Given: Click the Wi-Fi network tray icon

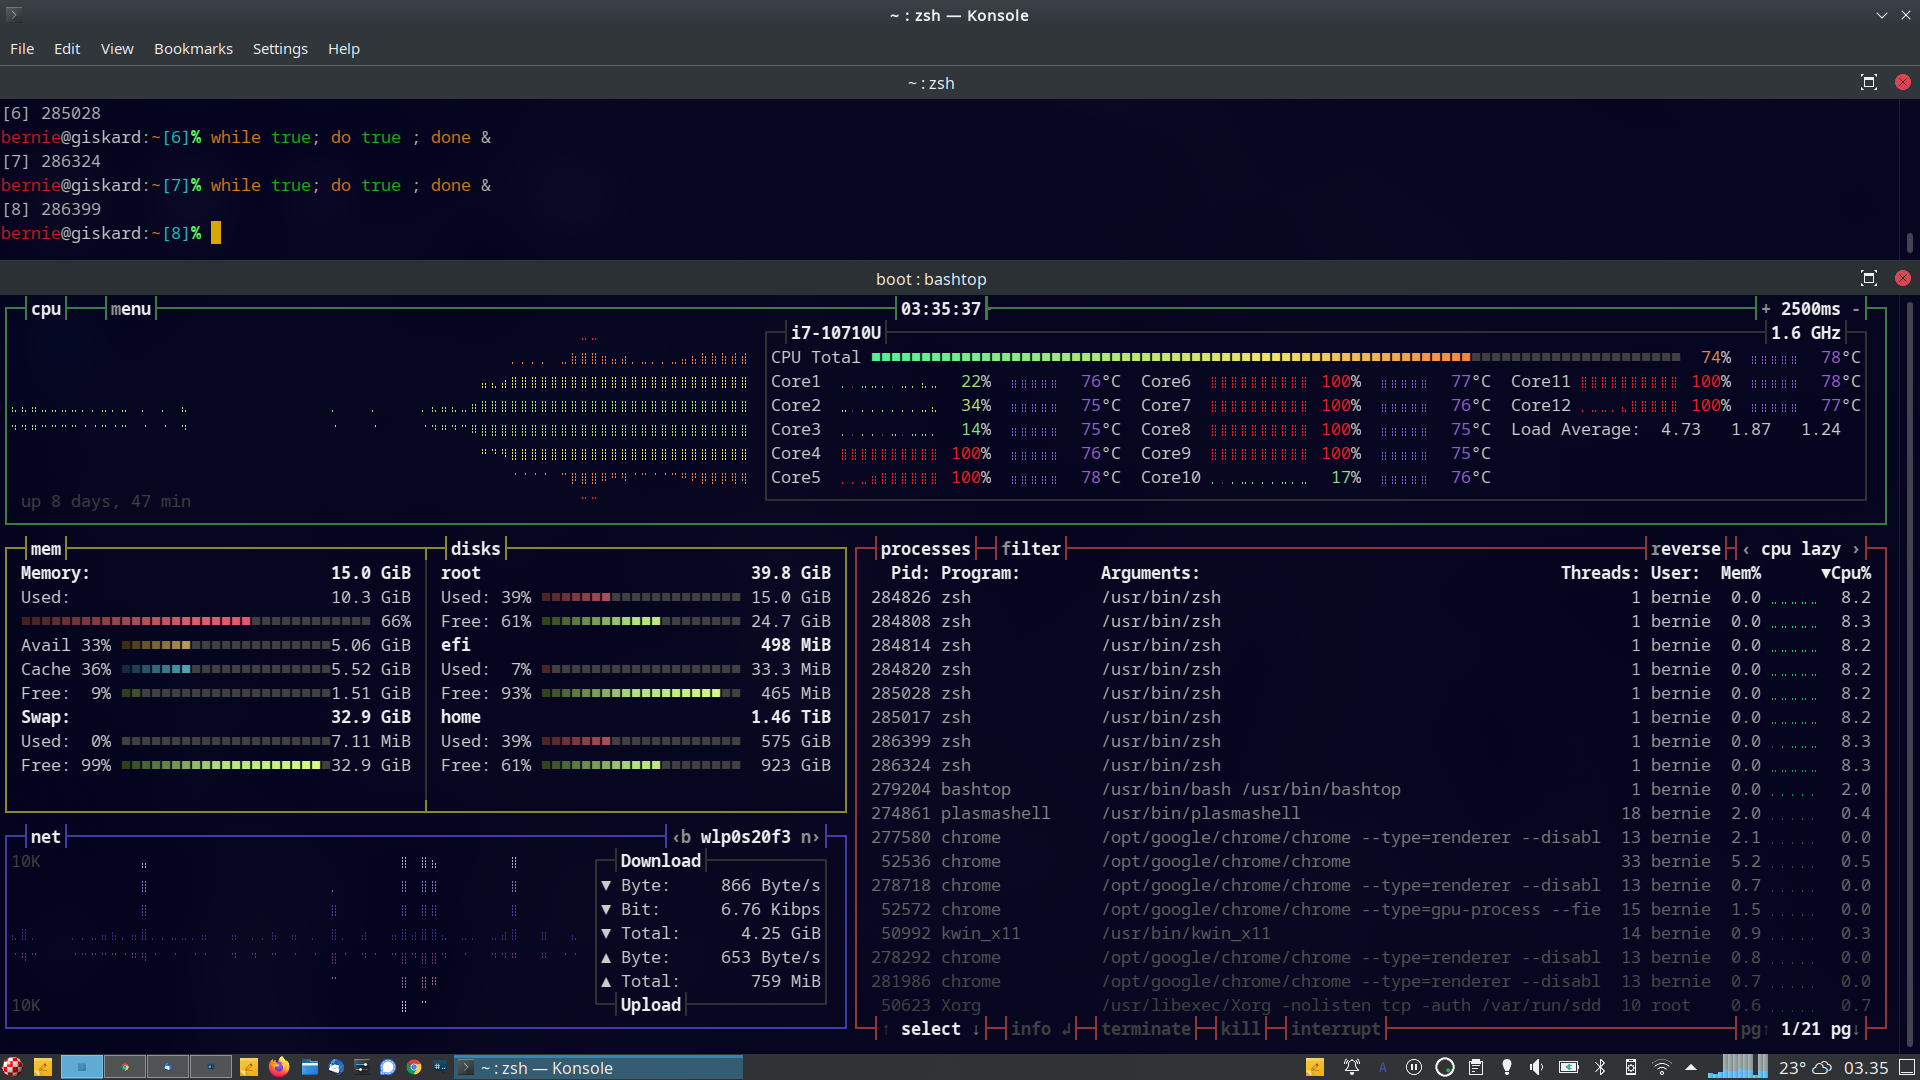Looking at the screenshot, I should pos(1661,1067).
